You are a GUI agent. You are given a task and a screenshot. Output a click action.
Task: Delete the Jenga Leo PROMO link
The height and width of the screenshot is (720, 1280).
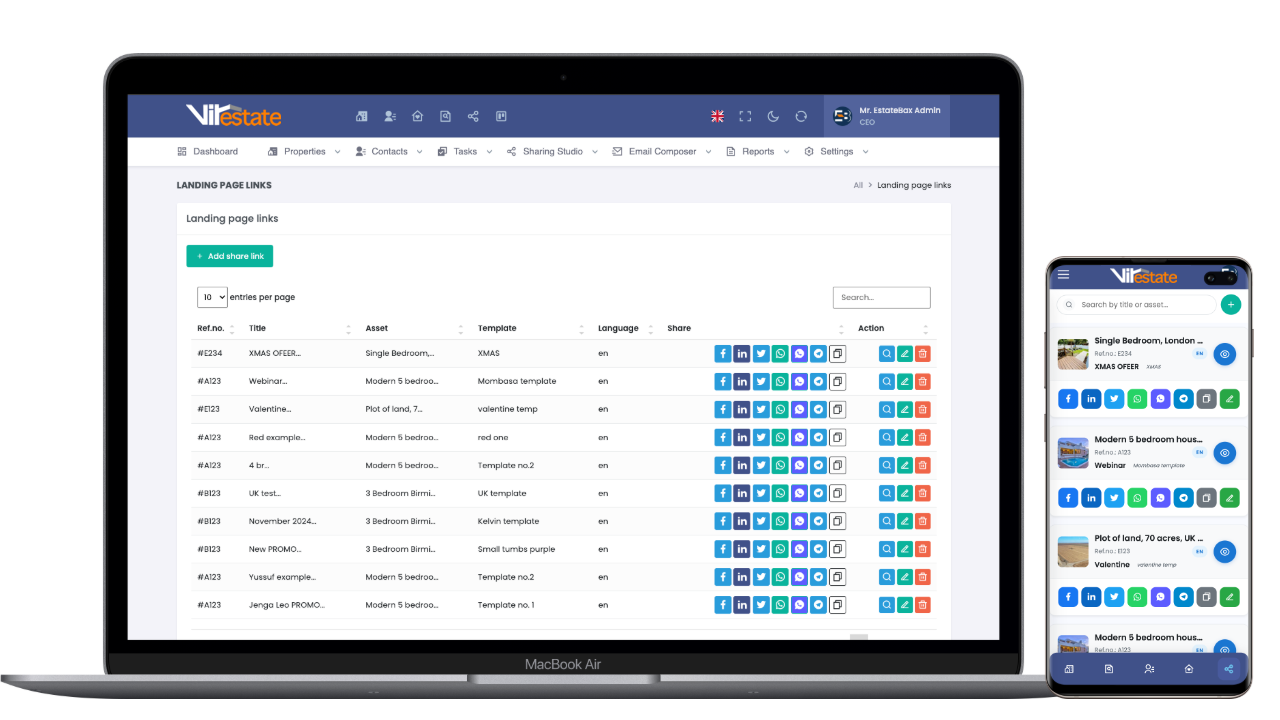point(922,605)
